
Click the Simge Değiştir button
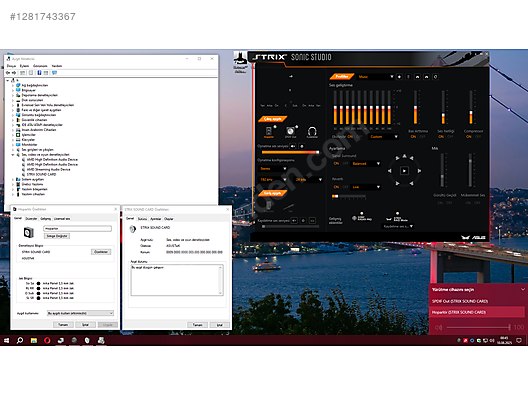(x=57, y=236)
